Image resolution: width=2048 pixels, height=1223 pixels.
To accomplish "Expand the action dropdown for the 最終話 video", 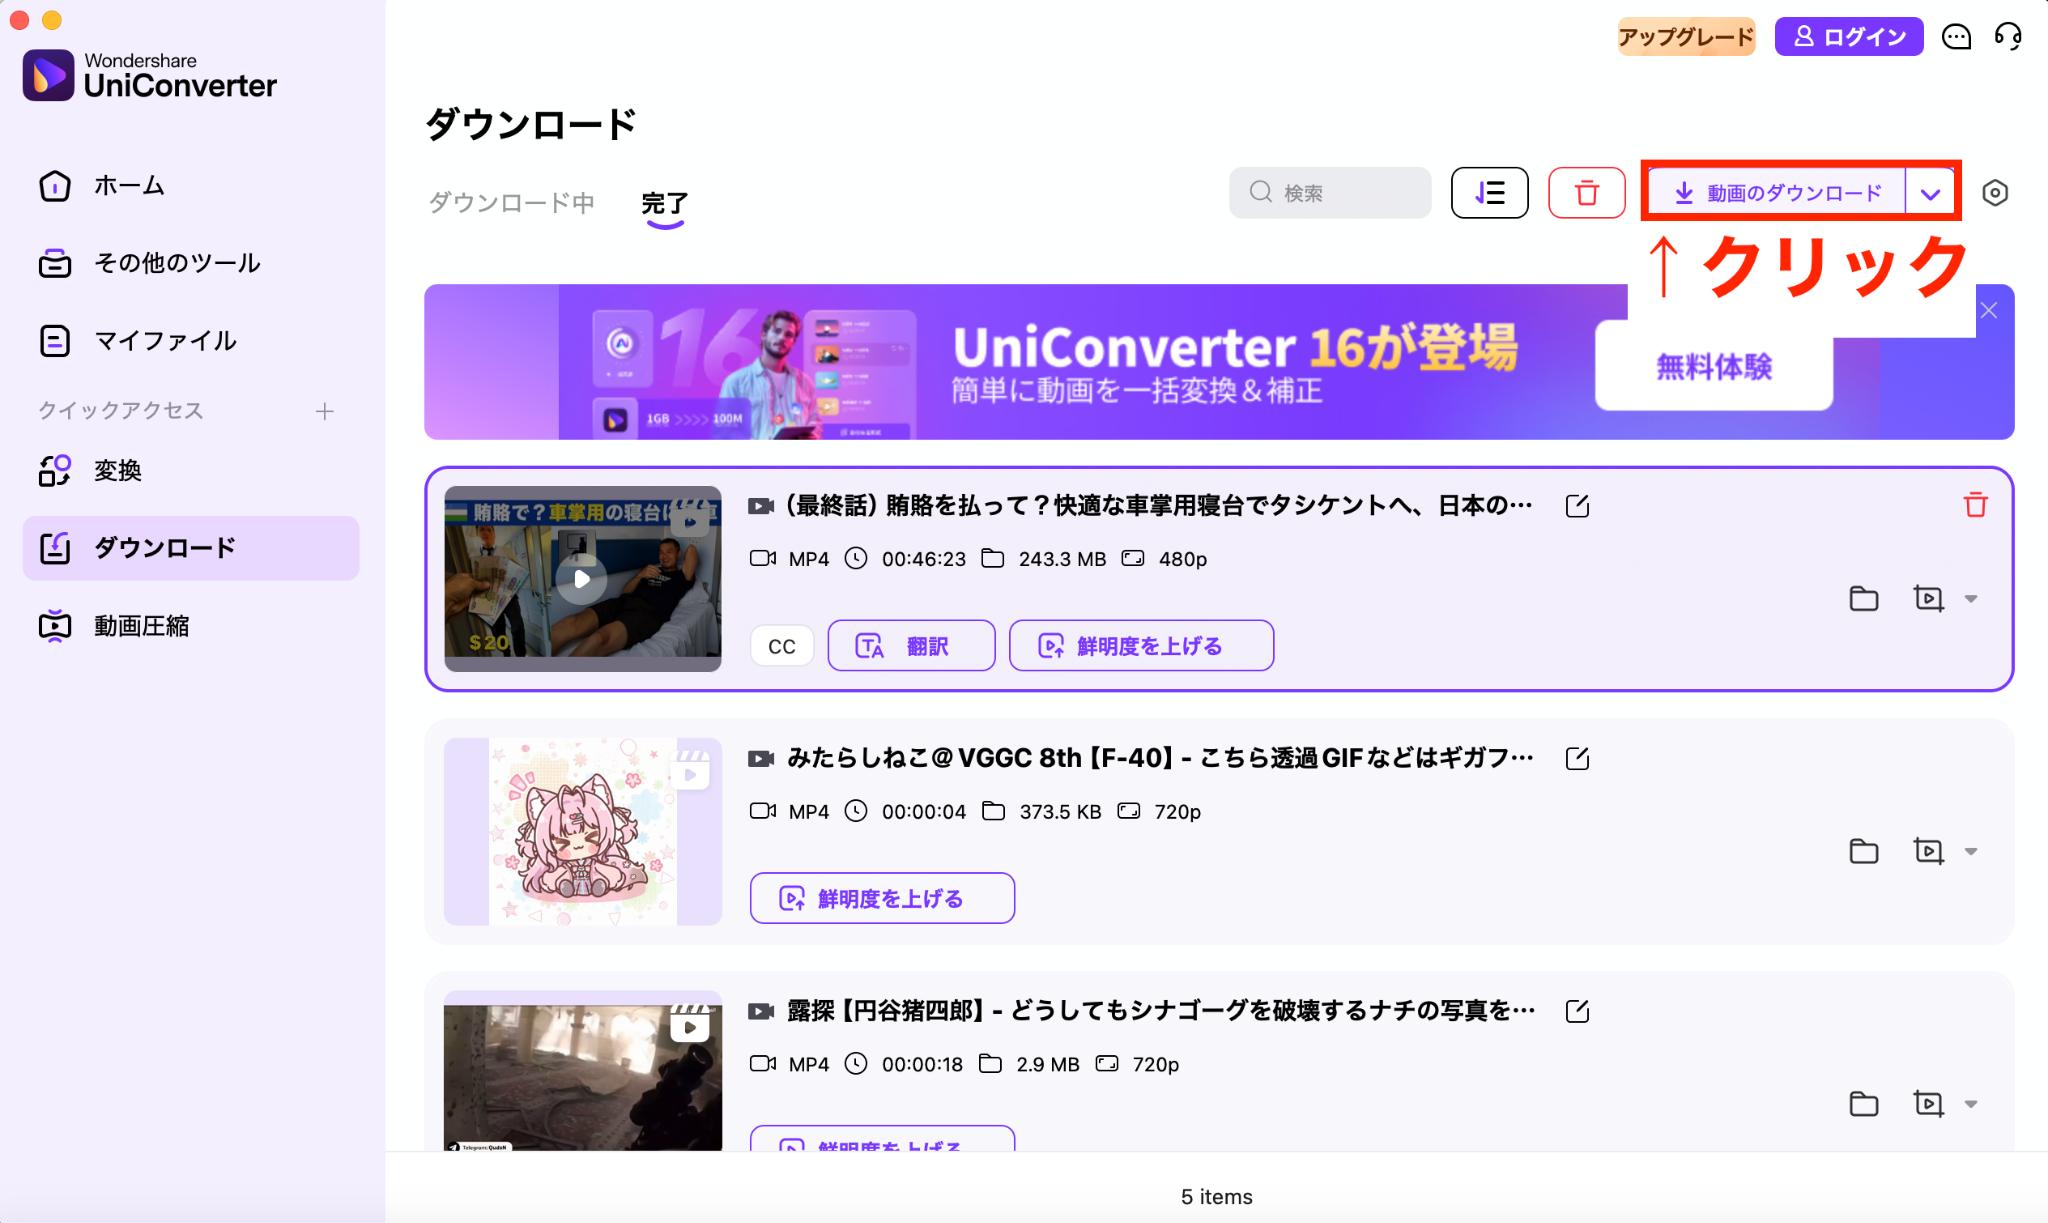I will 1971,599.
